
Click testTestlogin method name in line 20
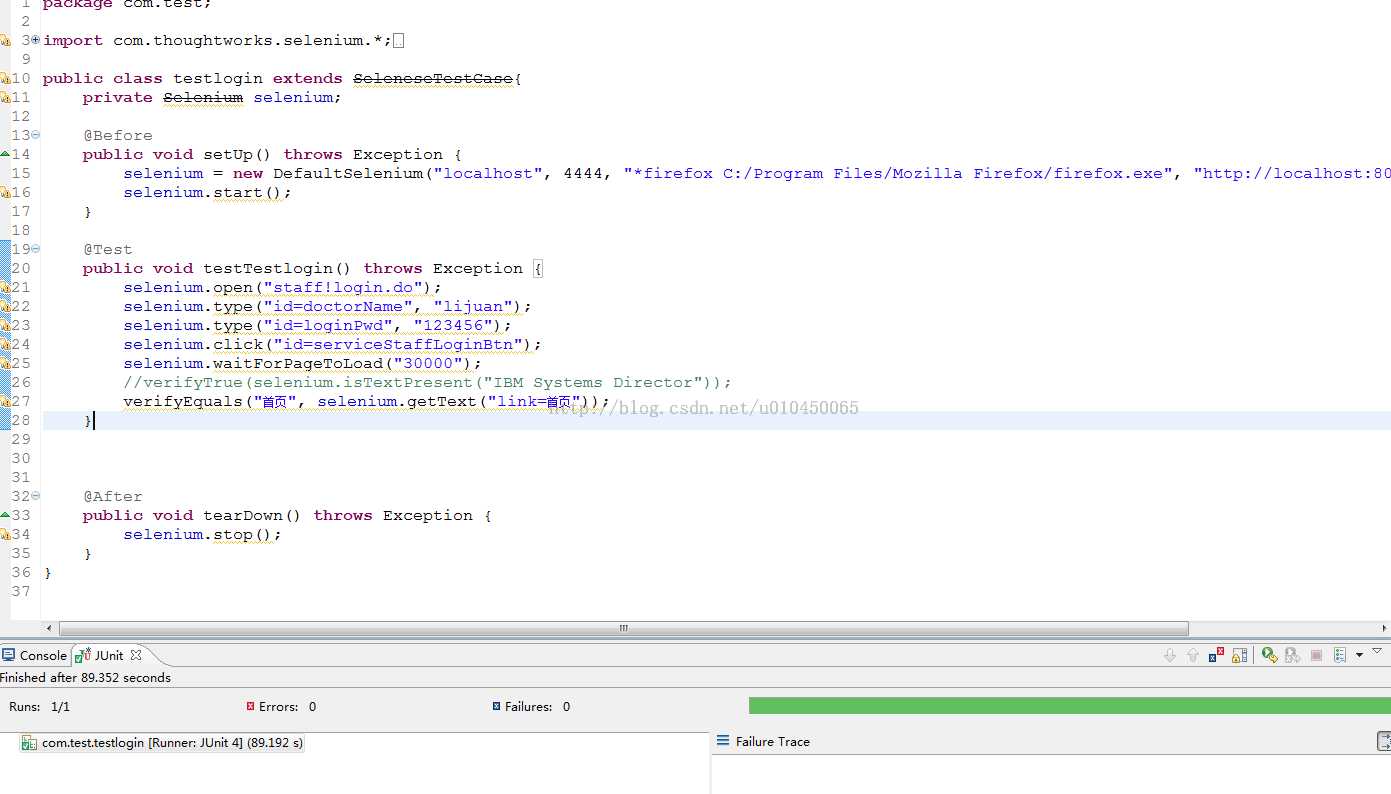pyautogui.click(x=268, y=268)
